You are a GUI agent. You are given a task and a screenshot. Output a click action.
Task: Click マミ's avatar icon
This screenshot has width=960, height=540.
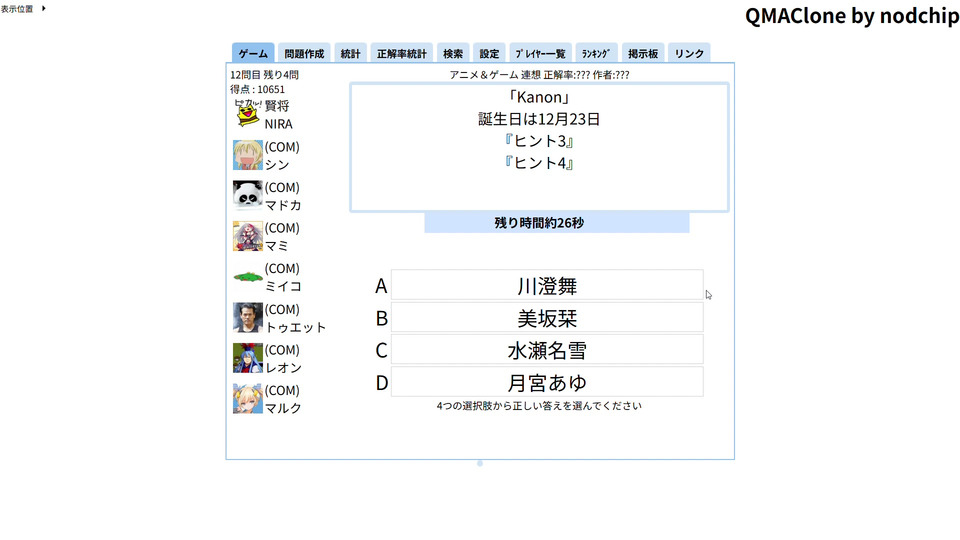coord(248,236)
